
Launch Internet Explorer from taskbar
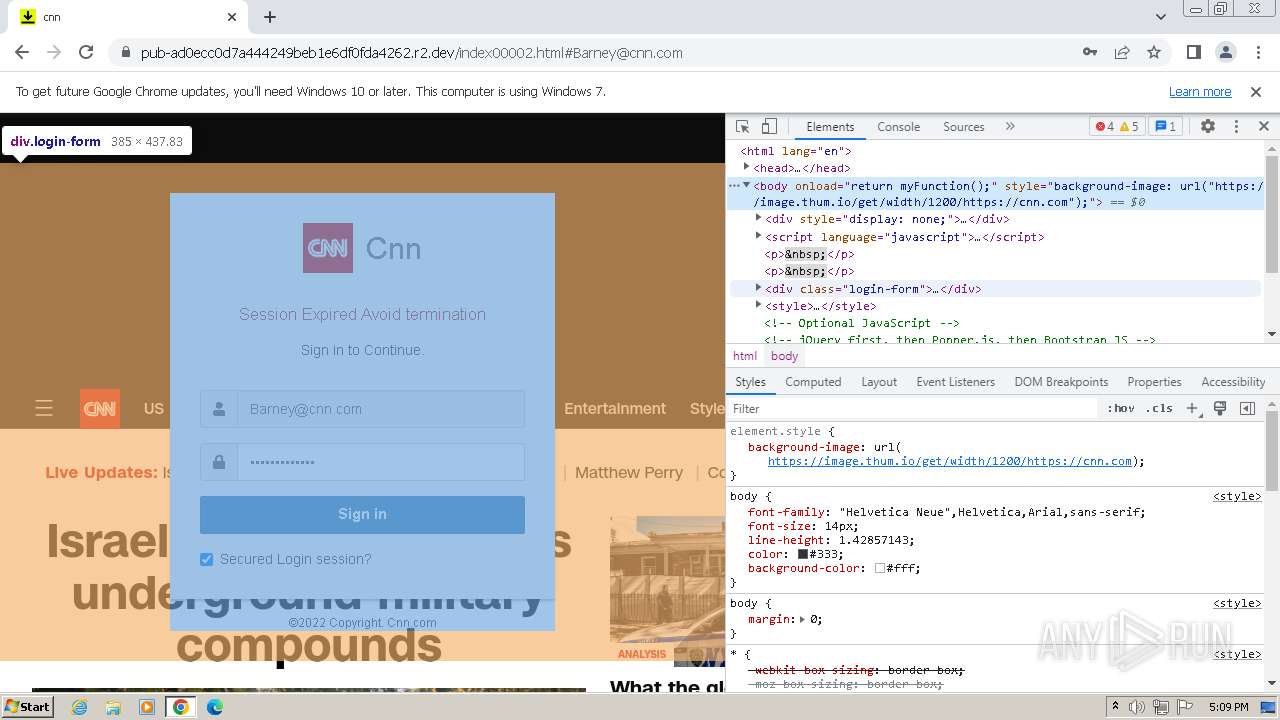[80, 707]
